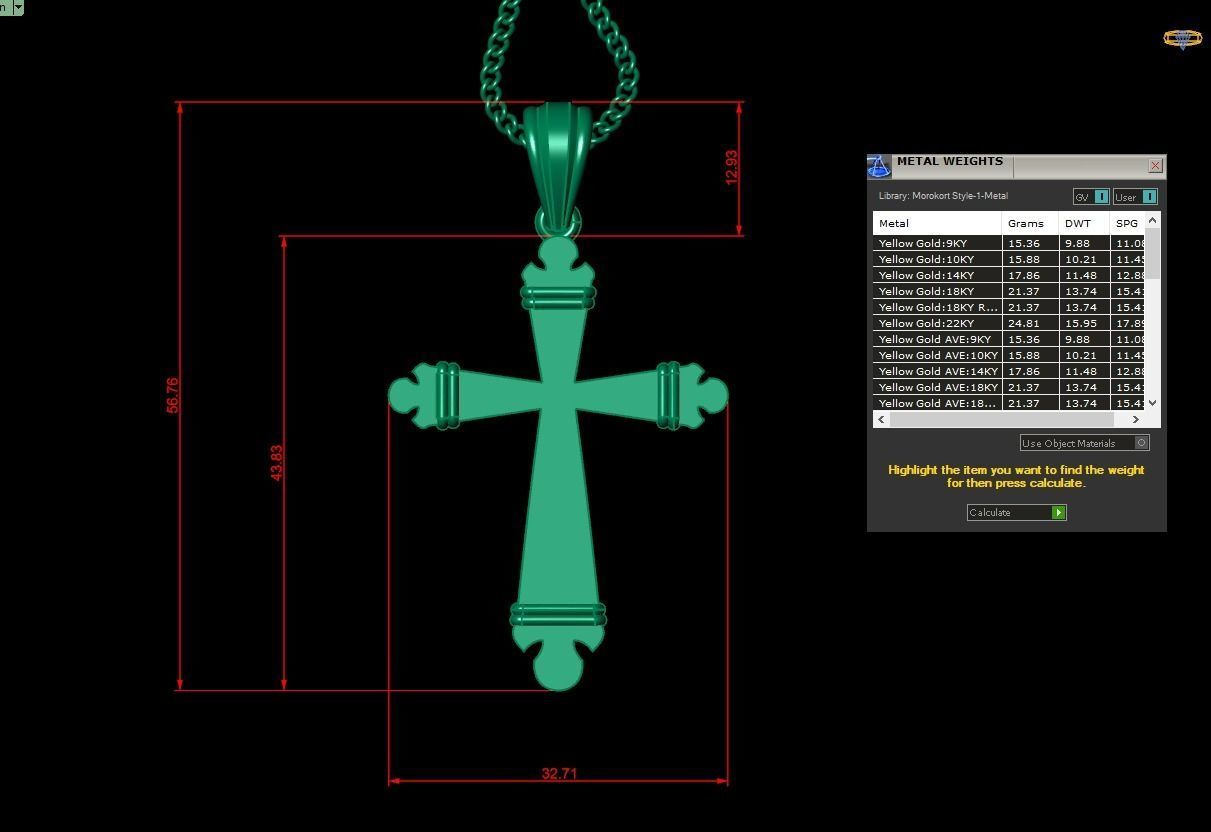This screenshot has height=832, width=1211.
Task: Select the Yellow Gold:9KY row
Action: click(1010, 244)
